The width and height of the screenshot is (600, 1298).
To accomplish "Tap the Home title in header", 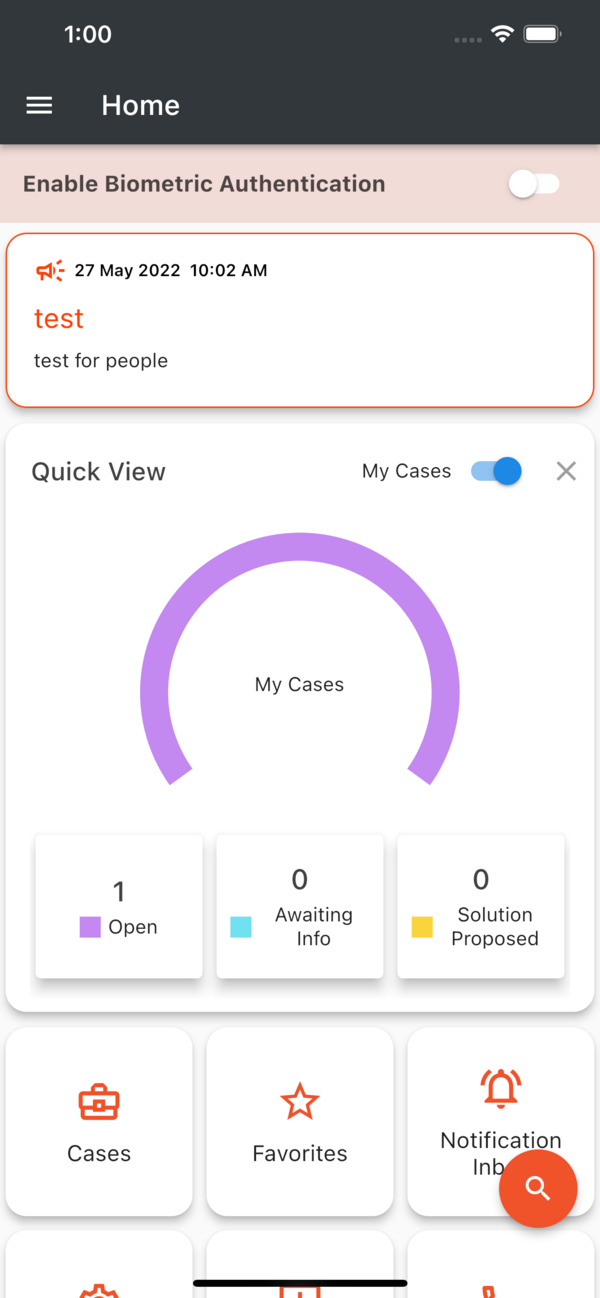I will click(141, 105).
